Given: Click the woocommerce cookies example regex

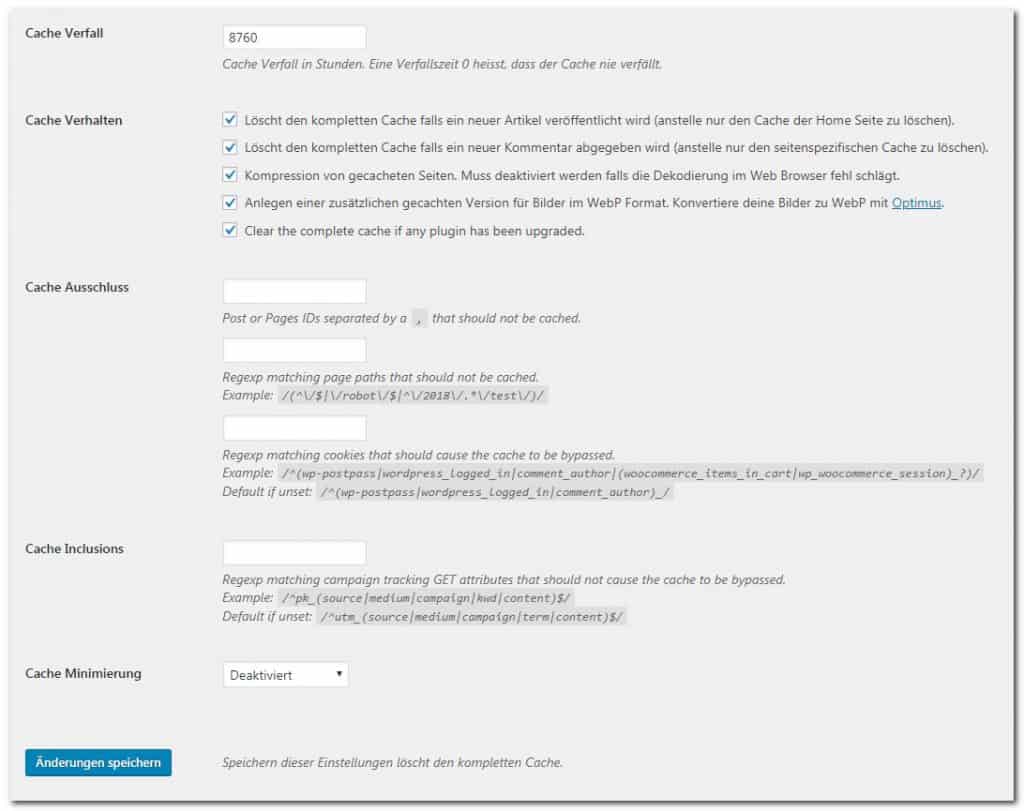Looking at the screenshot, I should pos(630,473).
